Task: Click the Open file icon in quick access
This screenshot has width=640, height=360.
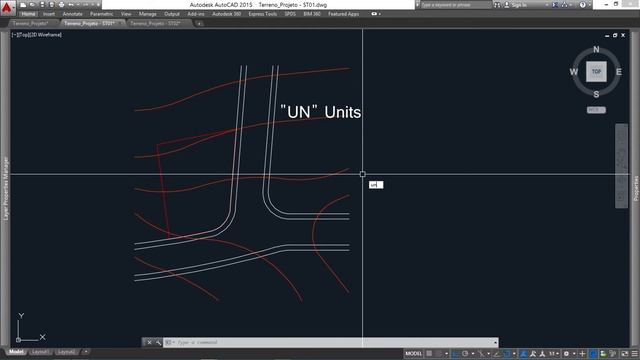Action: tap(32, 5)
